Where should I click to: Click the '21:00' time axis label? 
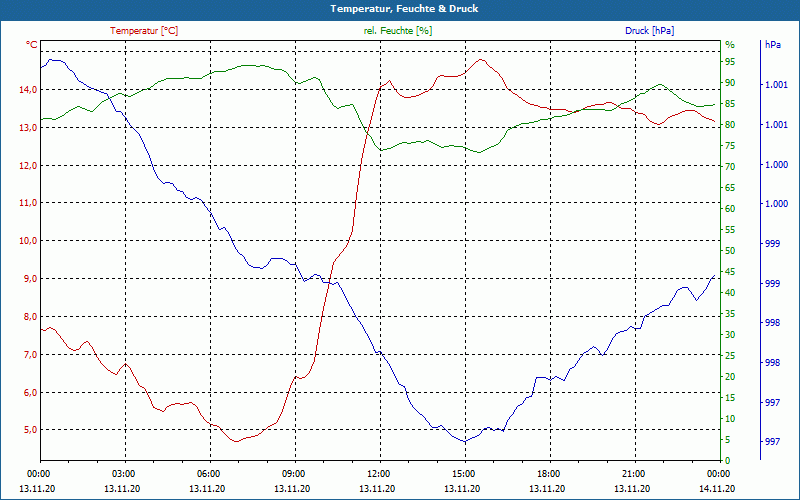[x=634, y=473]
